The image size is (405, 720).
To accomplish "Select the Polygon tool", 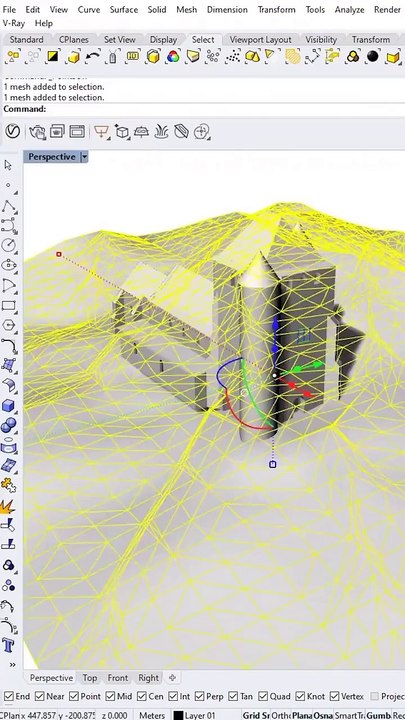I will 9,325.
